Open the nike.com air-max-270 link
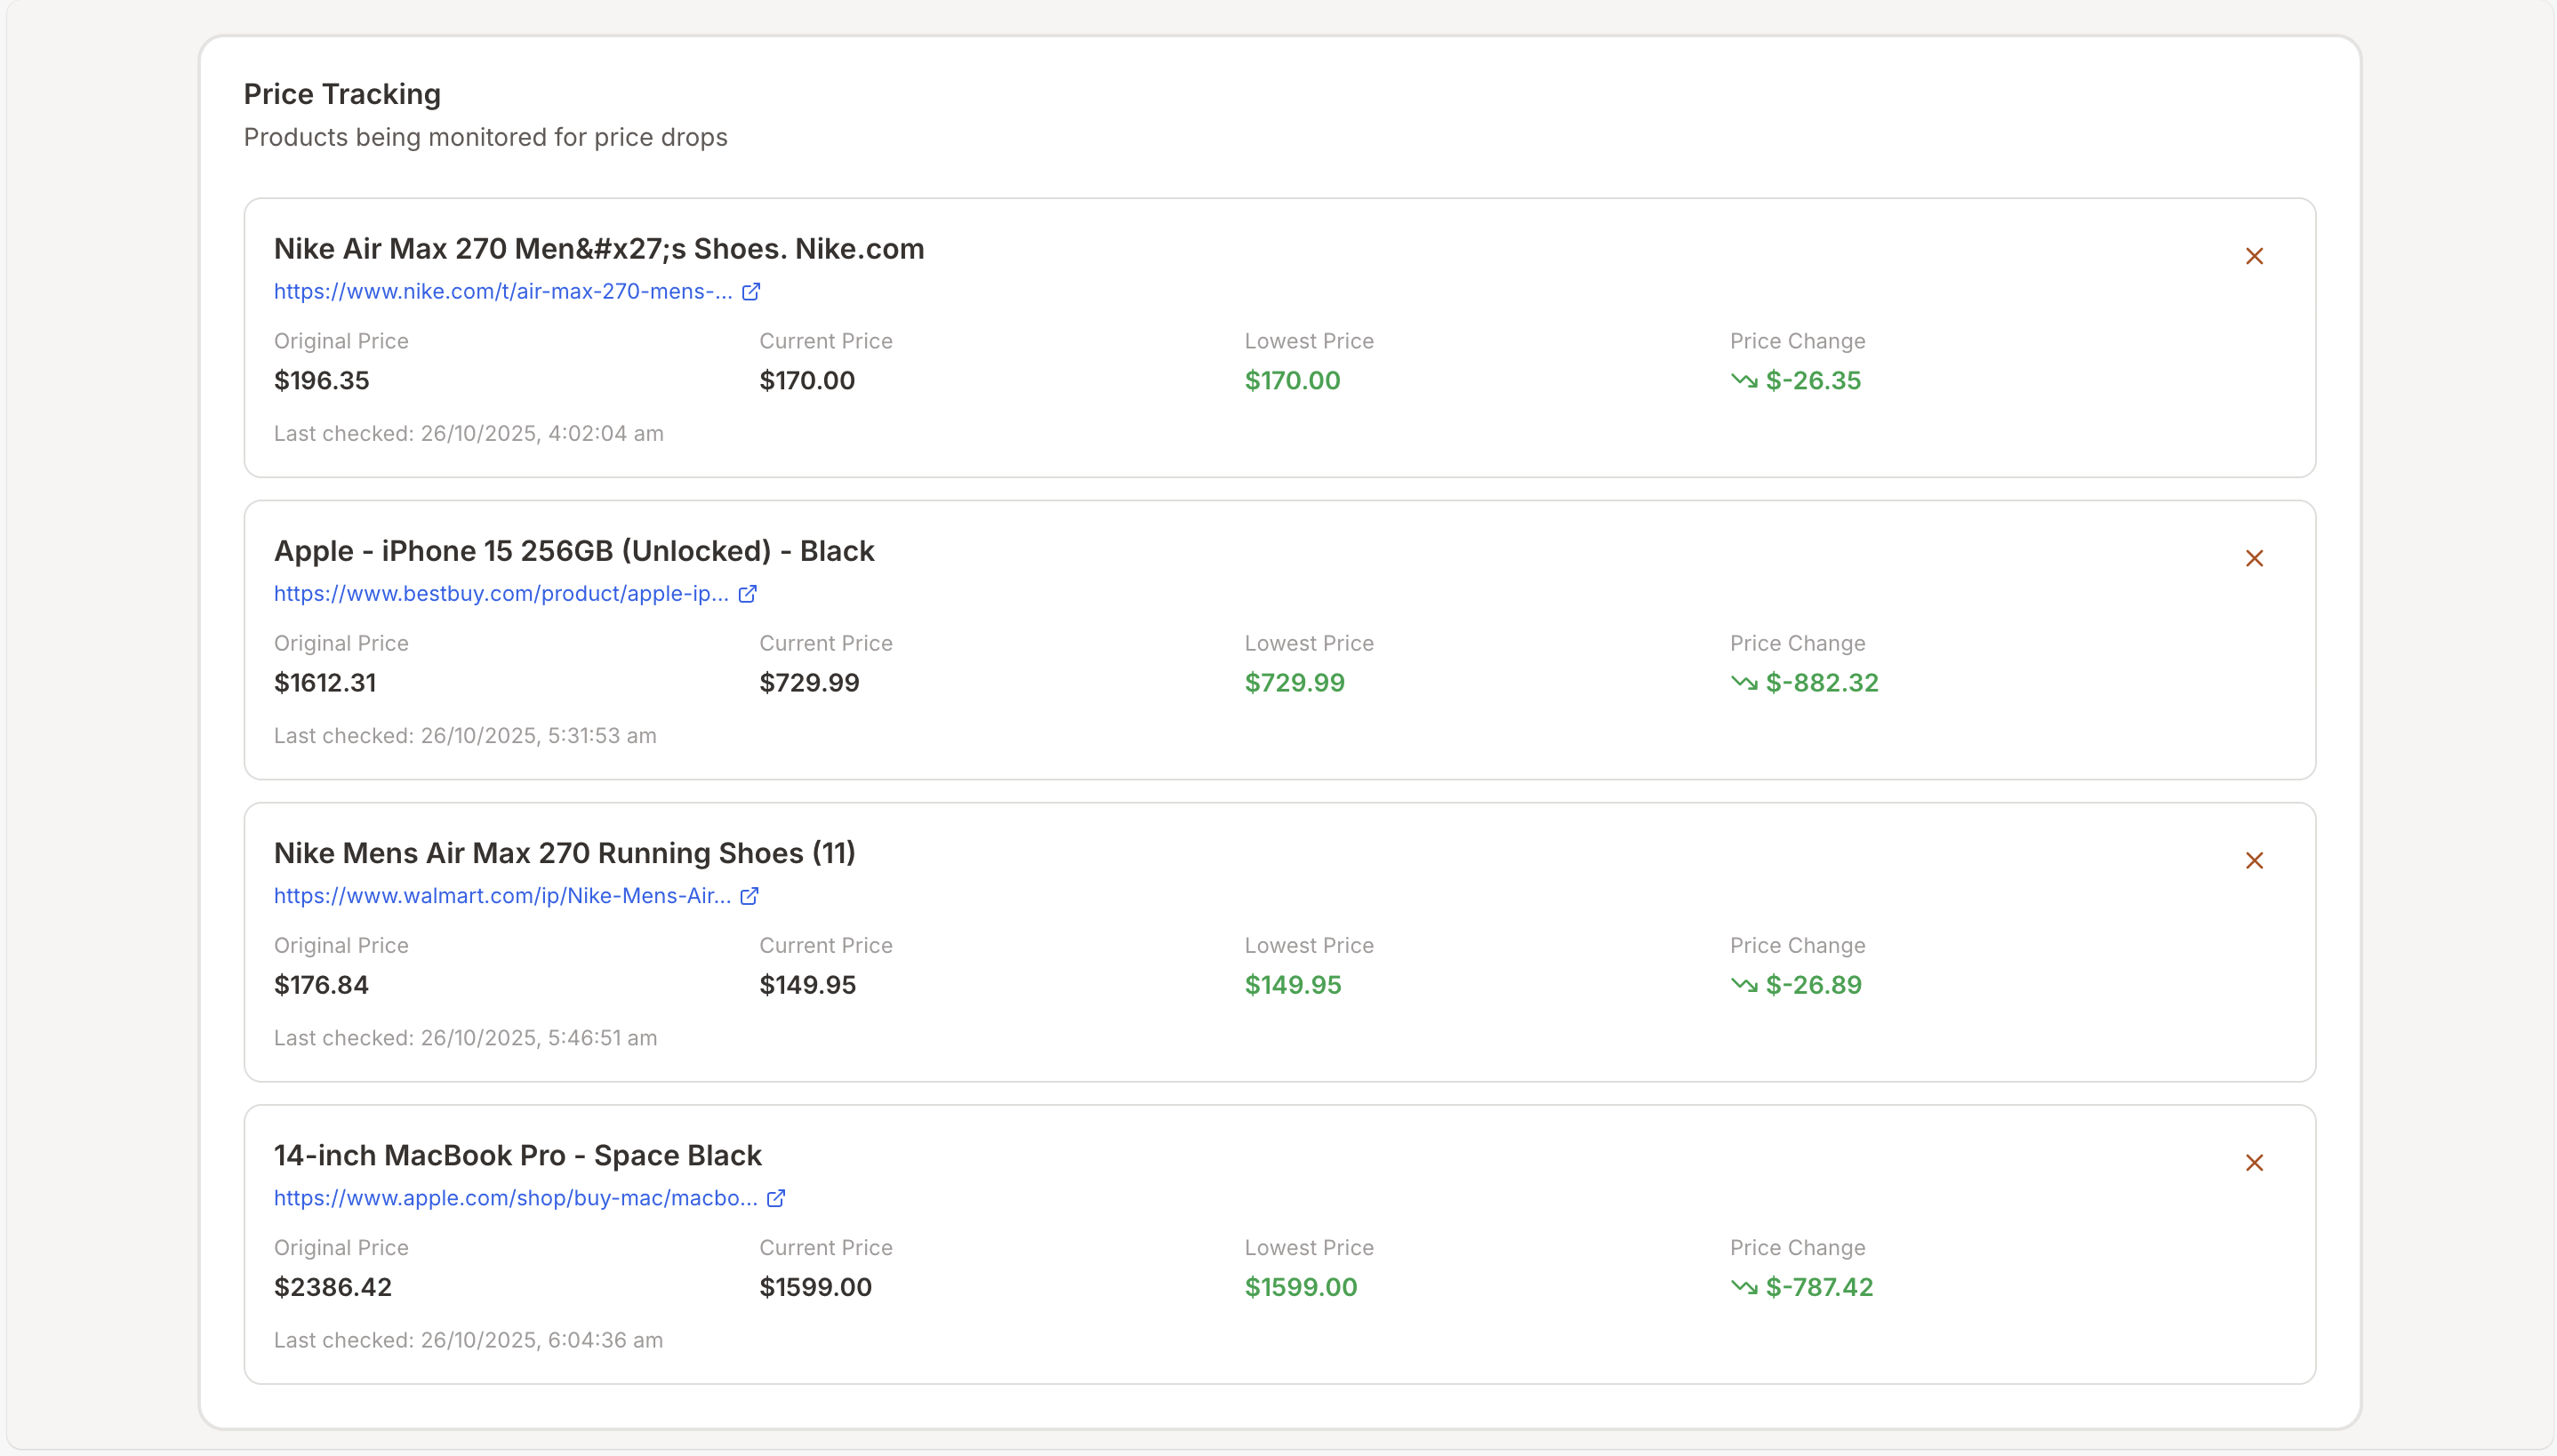This screenshot has height=1456, width=2557. (503, 291)
